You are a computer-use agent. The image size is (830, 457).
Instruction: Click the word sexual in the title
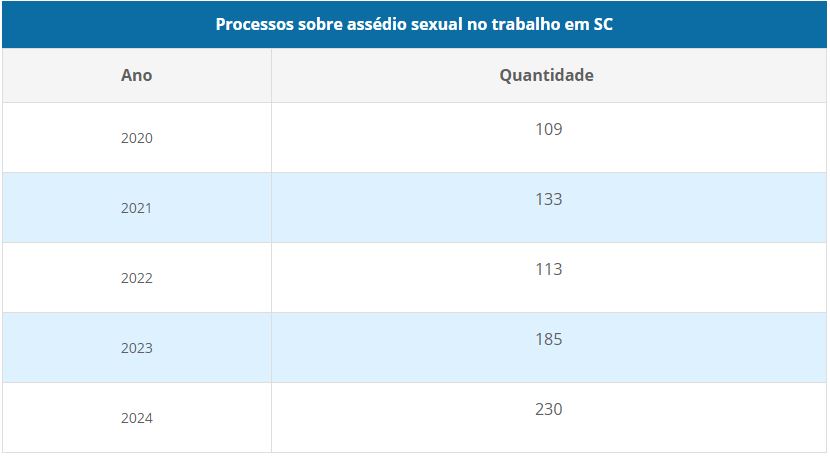[437, 24]
